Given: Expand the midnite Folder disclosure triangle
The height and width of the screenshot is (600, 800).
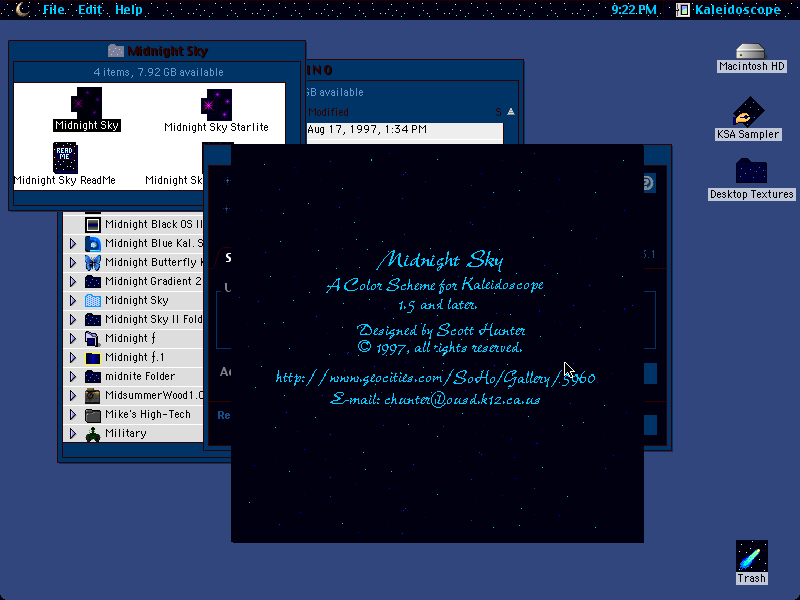Looking at the screenshot, I should tap(73, 377).
